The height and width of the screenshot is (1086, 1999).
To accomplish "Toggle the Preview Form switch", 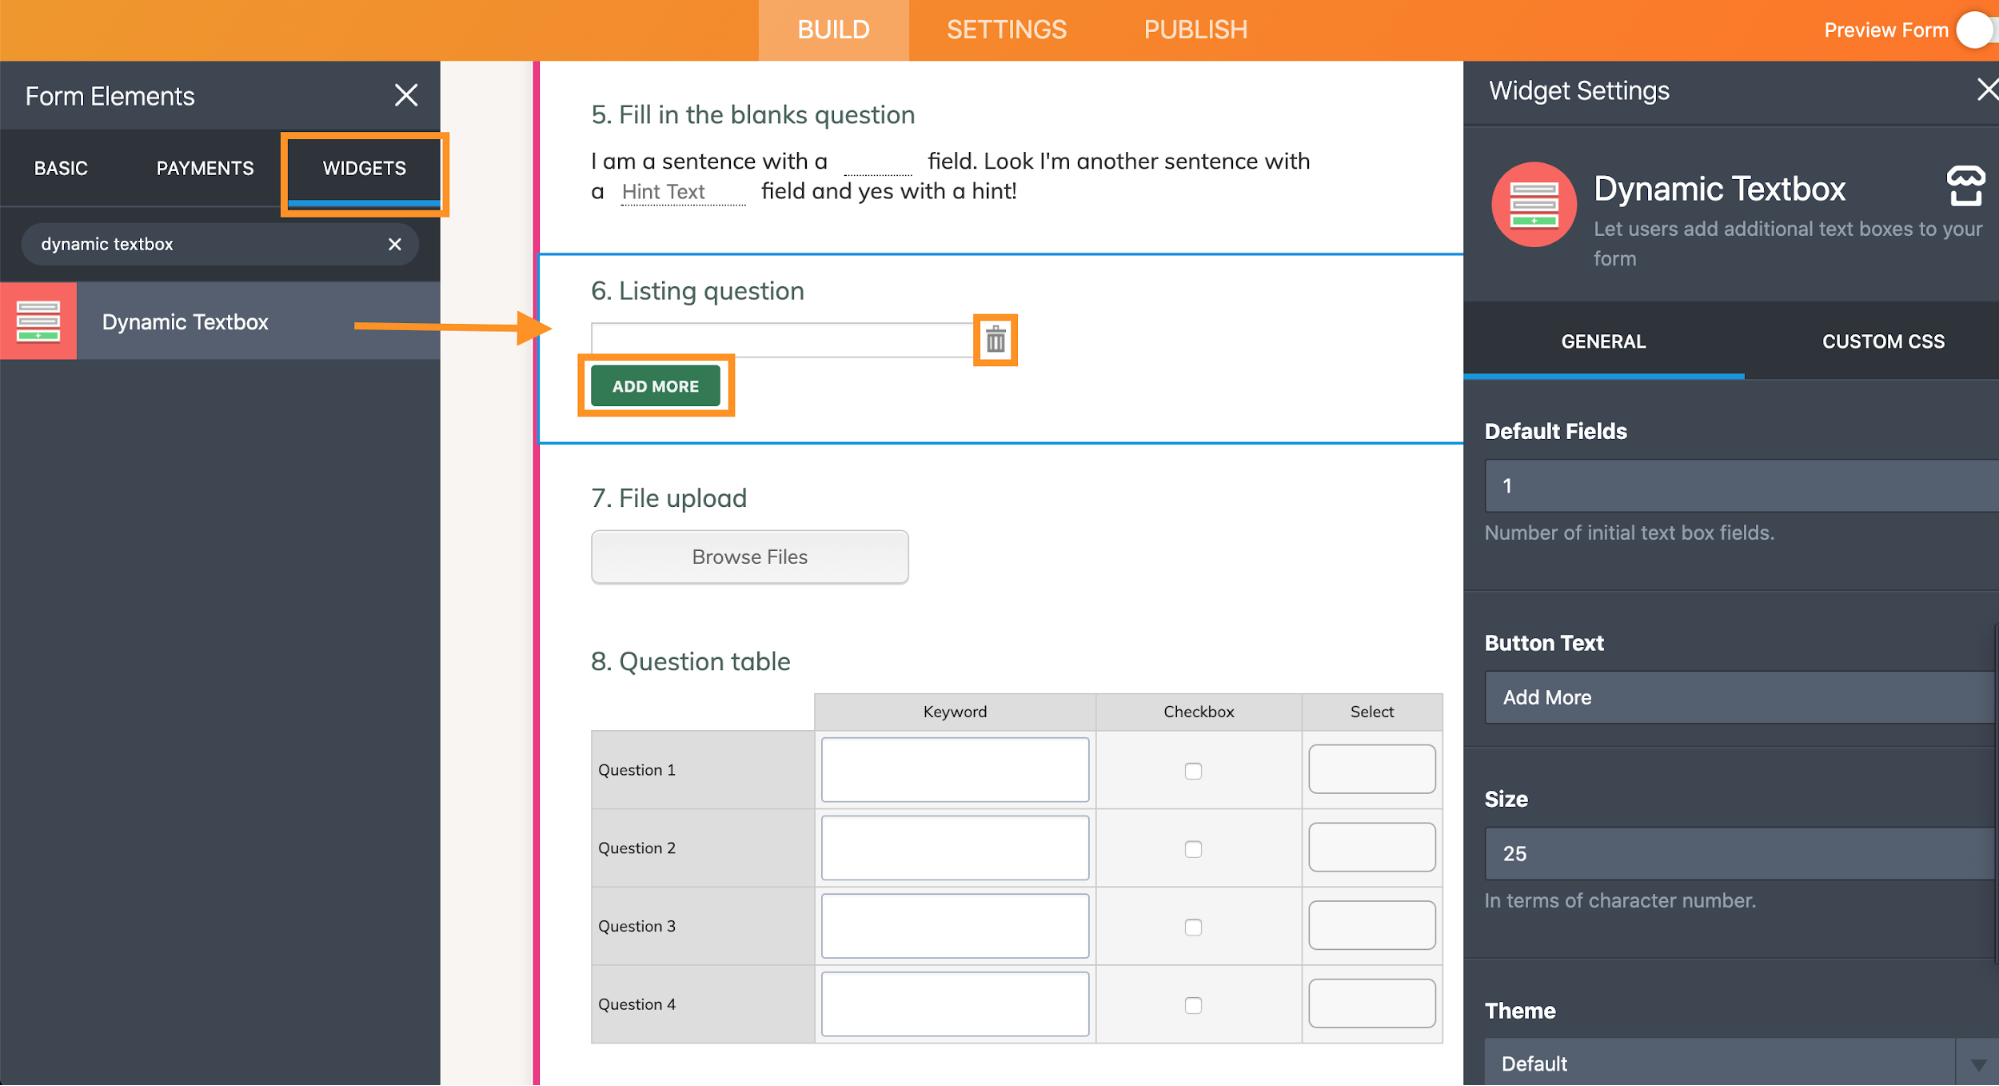I will pyautogui.click(x=1977, y=30).
